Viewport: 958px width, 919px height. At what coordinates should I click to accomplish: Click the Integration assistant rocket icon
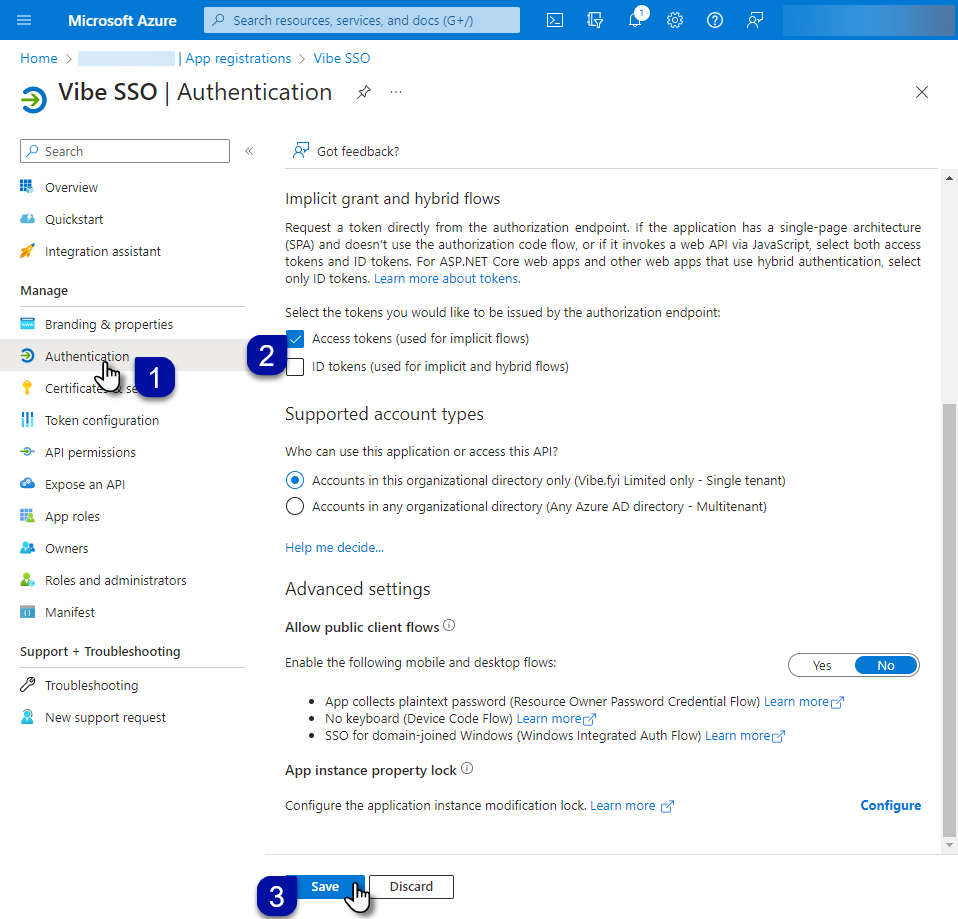(x=27, y=251)
